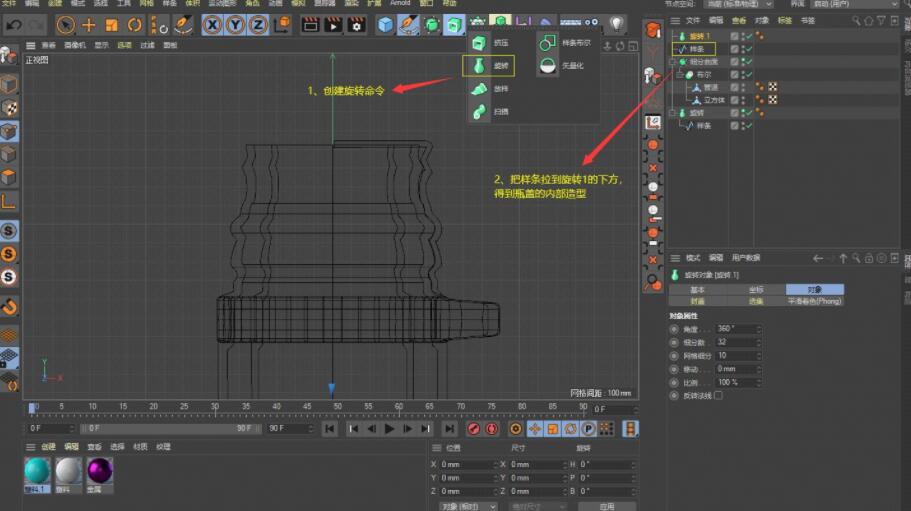911x511 pixels.
Task: Toggle the Z axis lock
Action: [258, 25]
